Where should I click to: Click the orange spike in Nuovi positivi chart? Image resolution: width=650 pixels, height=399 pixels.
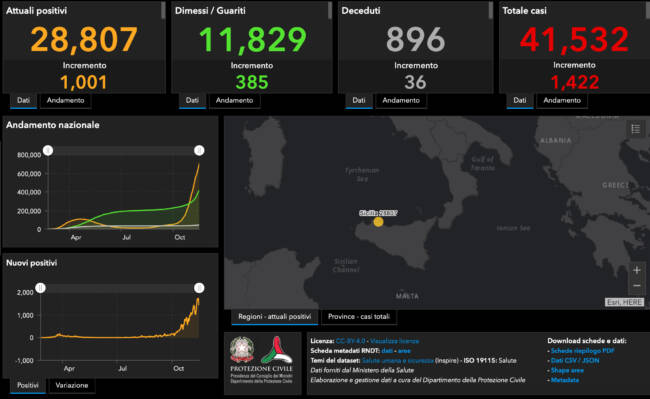click(198, 299)
